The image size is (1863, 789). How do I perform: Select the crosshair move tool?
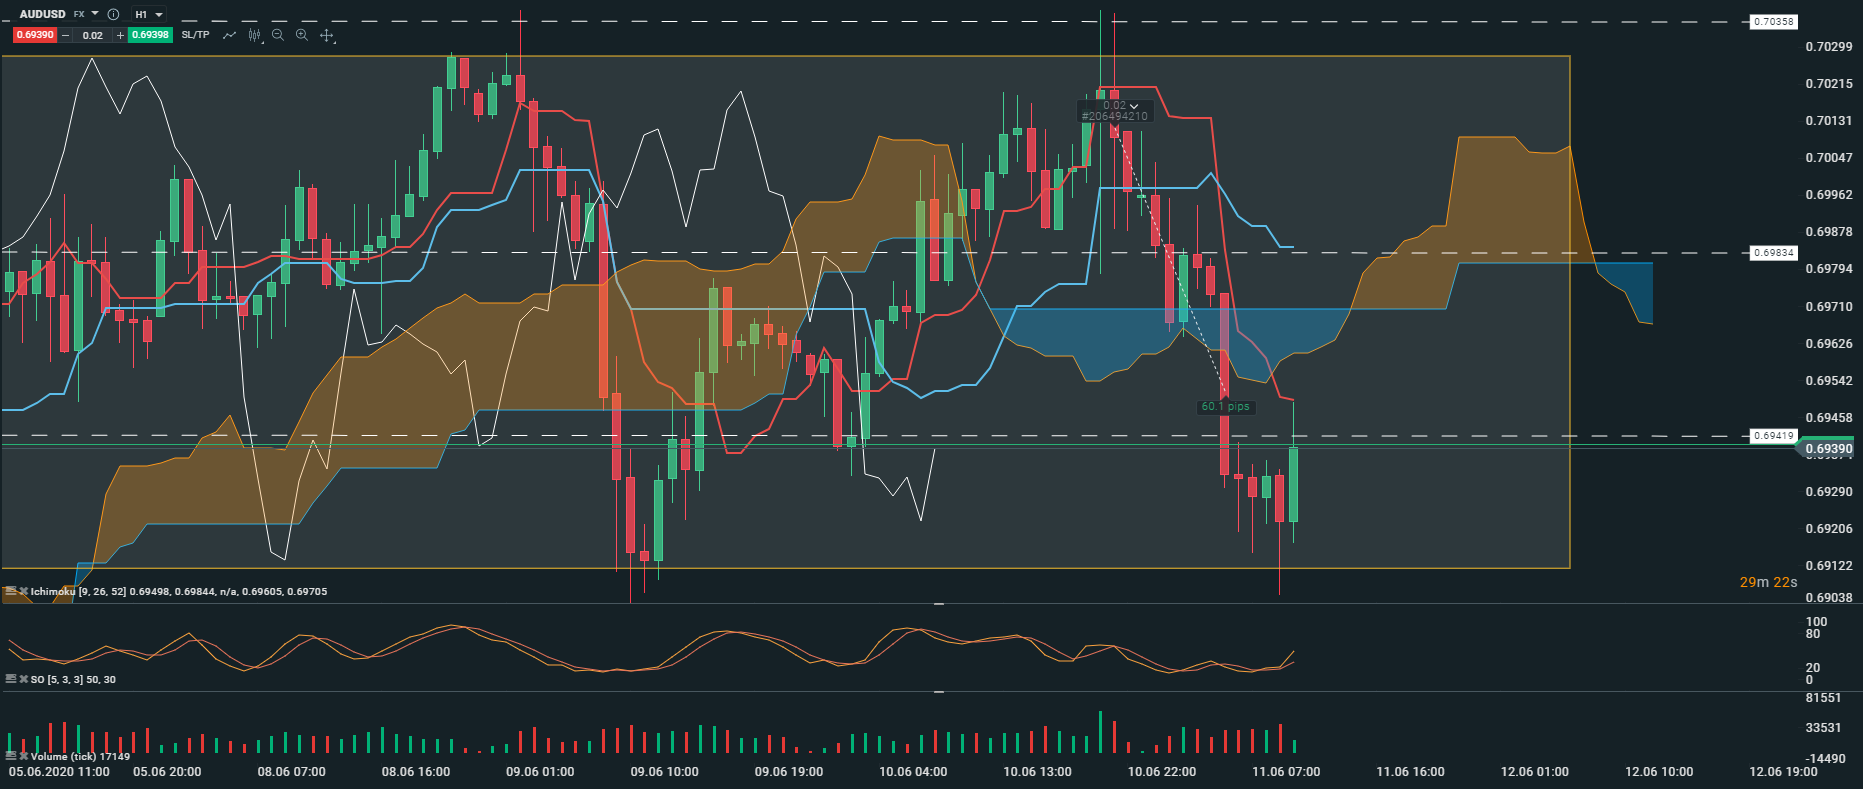(327, 35)
